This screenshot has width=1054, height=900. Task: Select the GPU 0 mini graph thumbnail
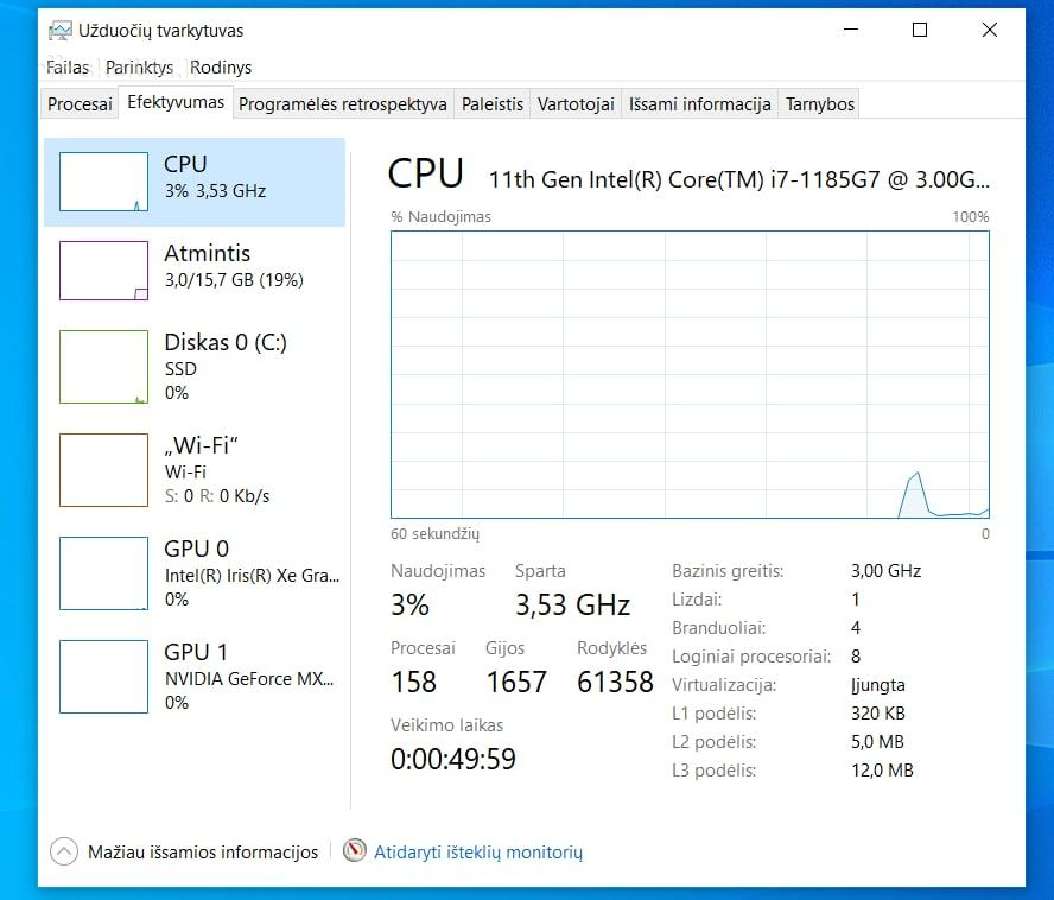104,573
